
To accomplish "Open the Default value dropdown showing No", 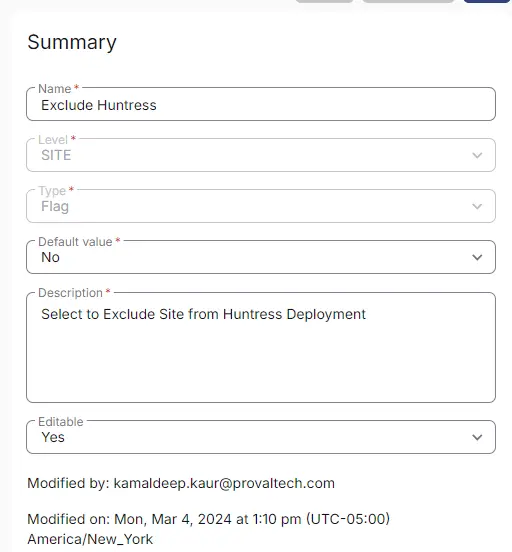I will pyautogui.click(x=261, y=257).
